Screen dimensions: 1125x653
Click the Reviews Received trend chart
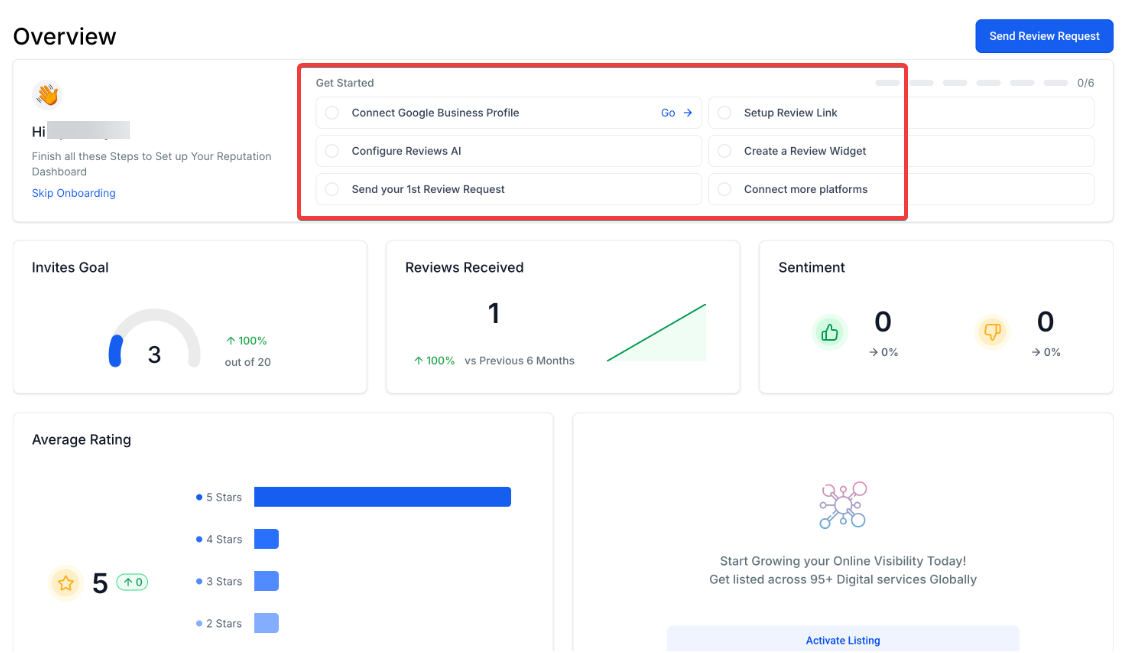click(x=656, y=332)
